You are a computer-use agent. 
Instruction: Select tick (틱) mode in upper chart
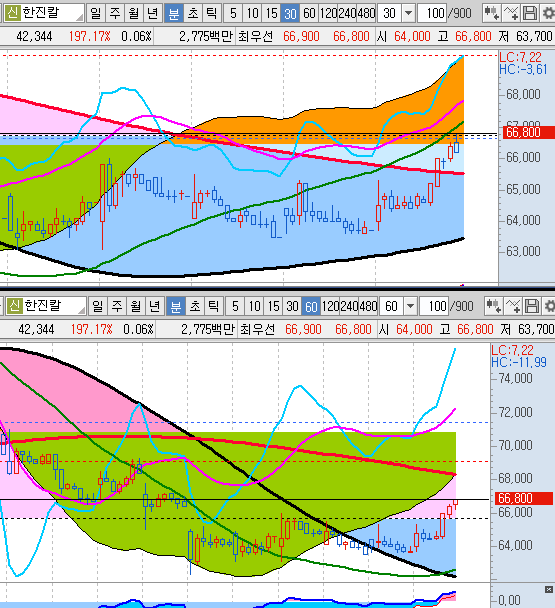pos(212,13)
